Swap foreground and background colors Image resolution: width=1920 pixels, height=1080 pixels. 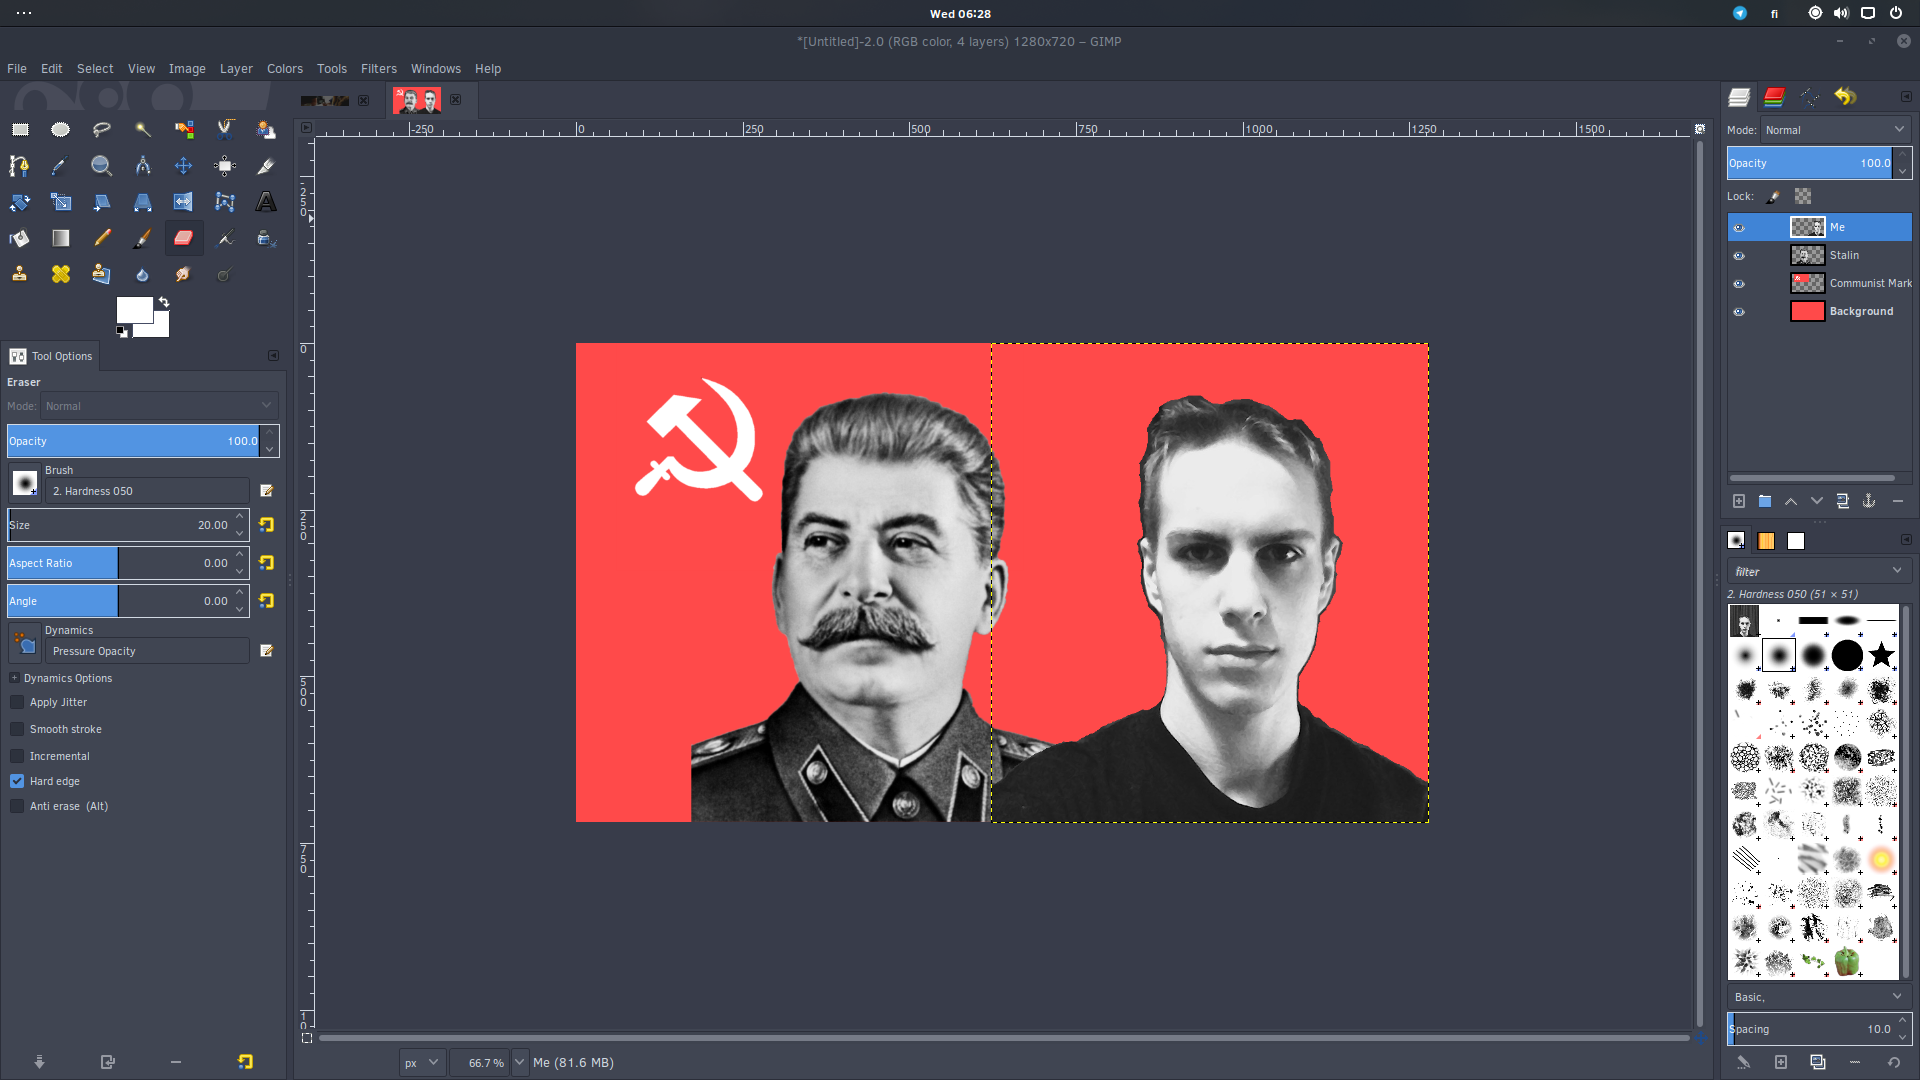164,301
